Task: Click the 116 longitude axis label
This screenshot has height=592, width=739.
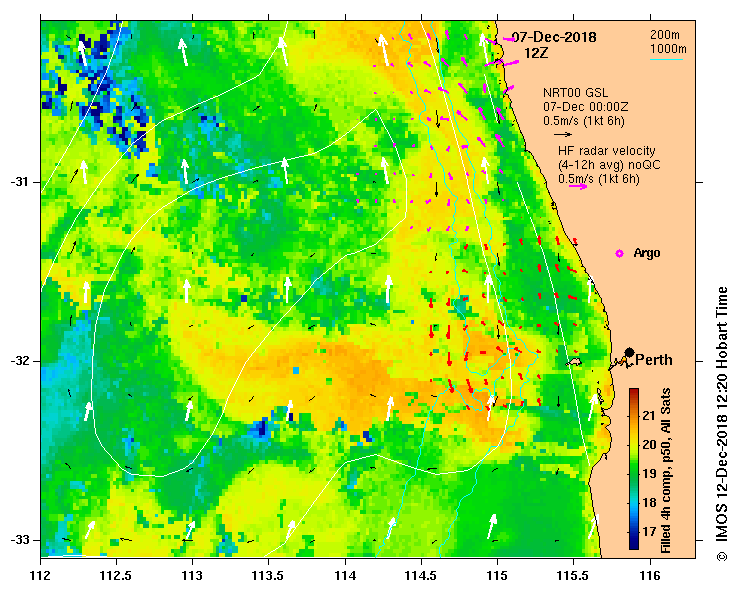Action: (650, 576)
